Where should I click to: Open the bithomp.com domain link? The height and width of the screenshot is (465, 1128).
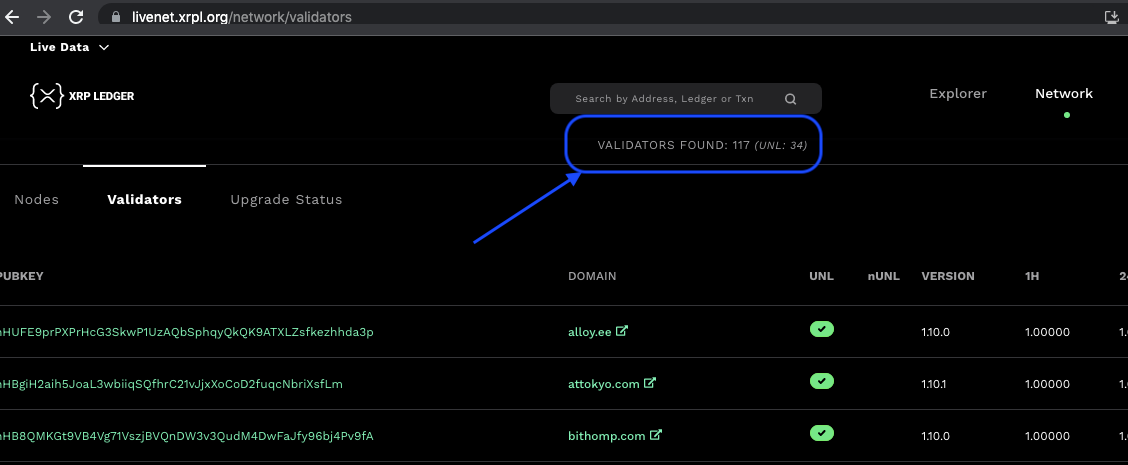(606, 435)
